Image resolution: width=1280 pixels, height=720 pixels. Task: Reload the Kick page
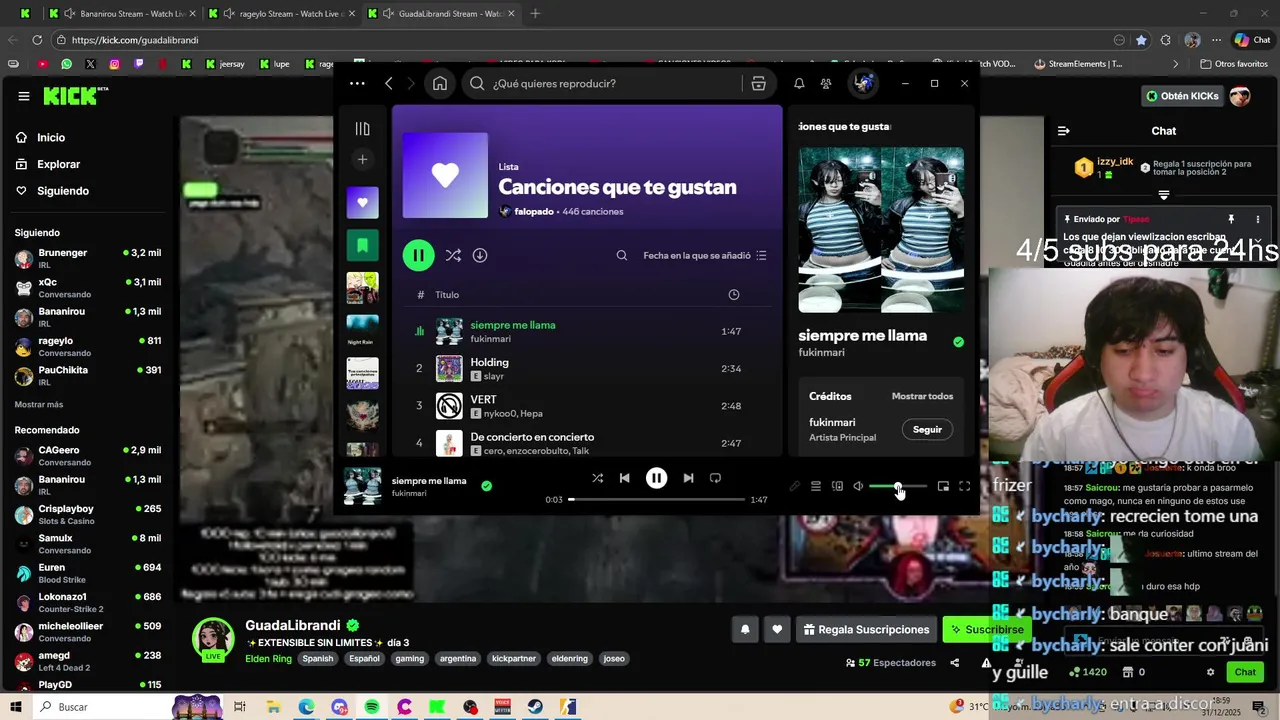point(37,40)
